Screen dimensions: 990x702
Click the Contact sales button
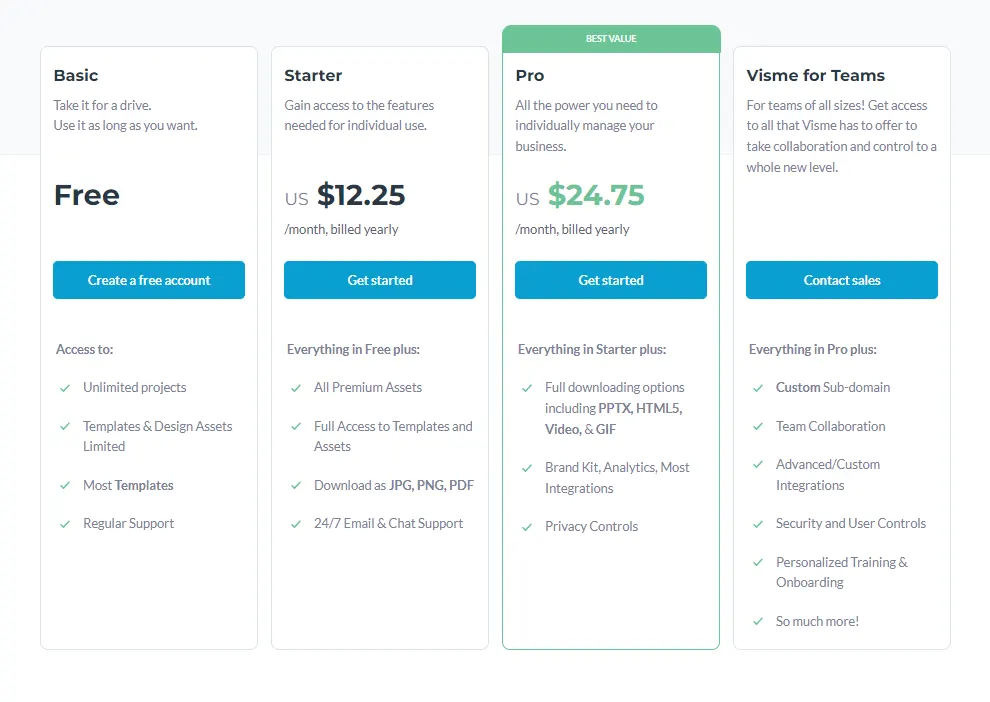pyautogui.click(x=841, y=280)
